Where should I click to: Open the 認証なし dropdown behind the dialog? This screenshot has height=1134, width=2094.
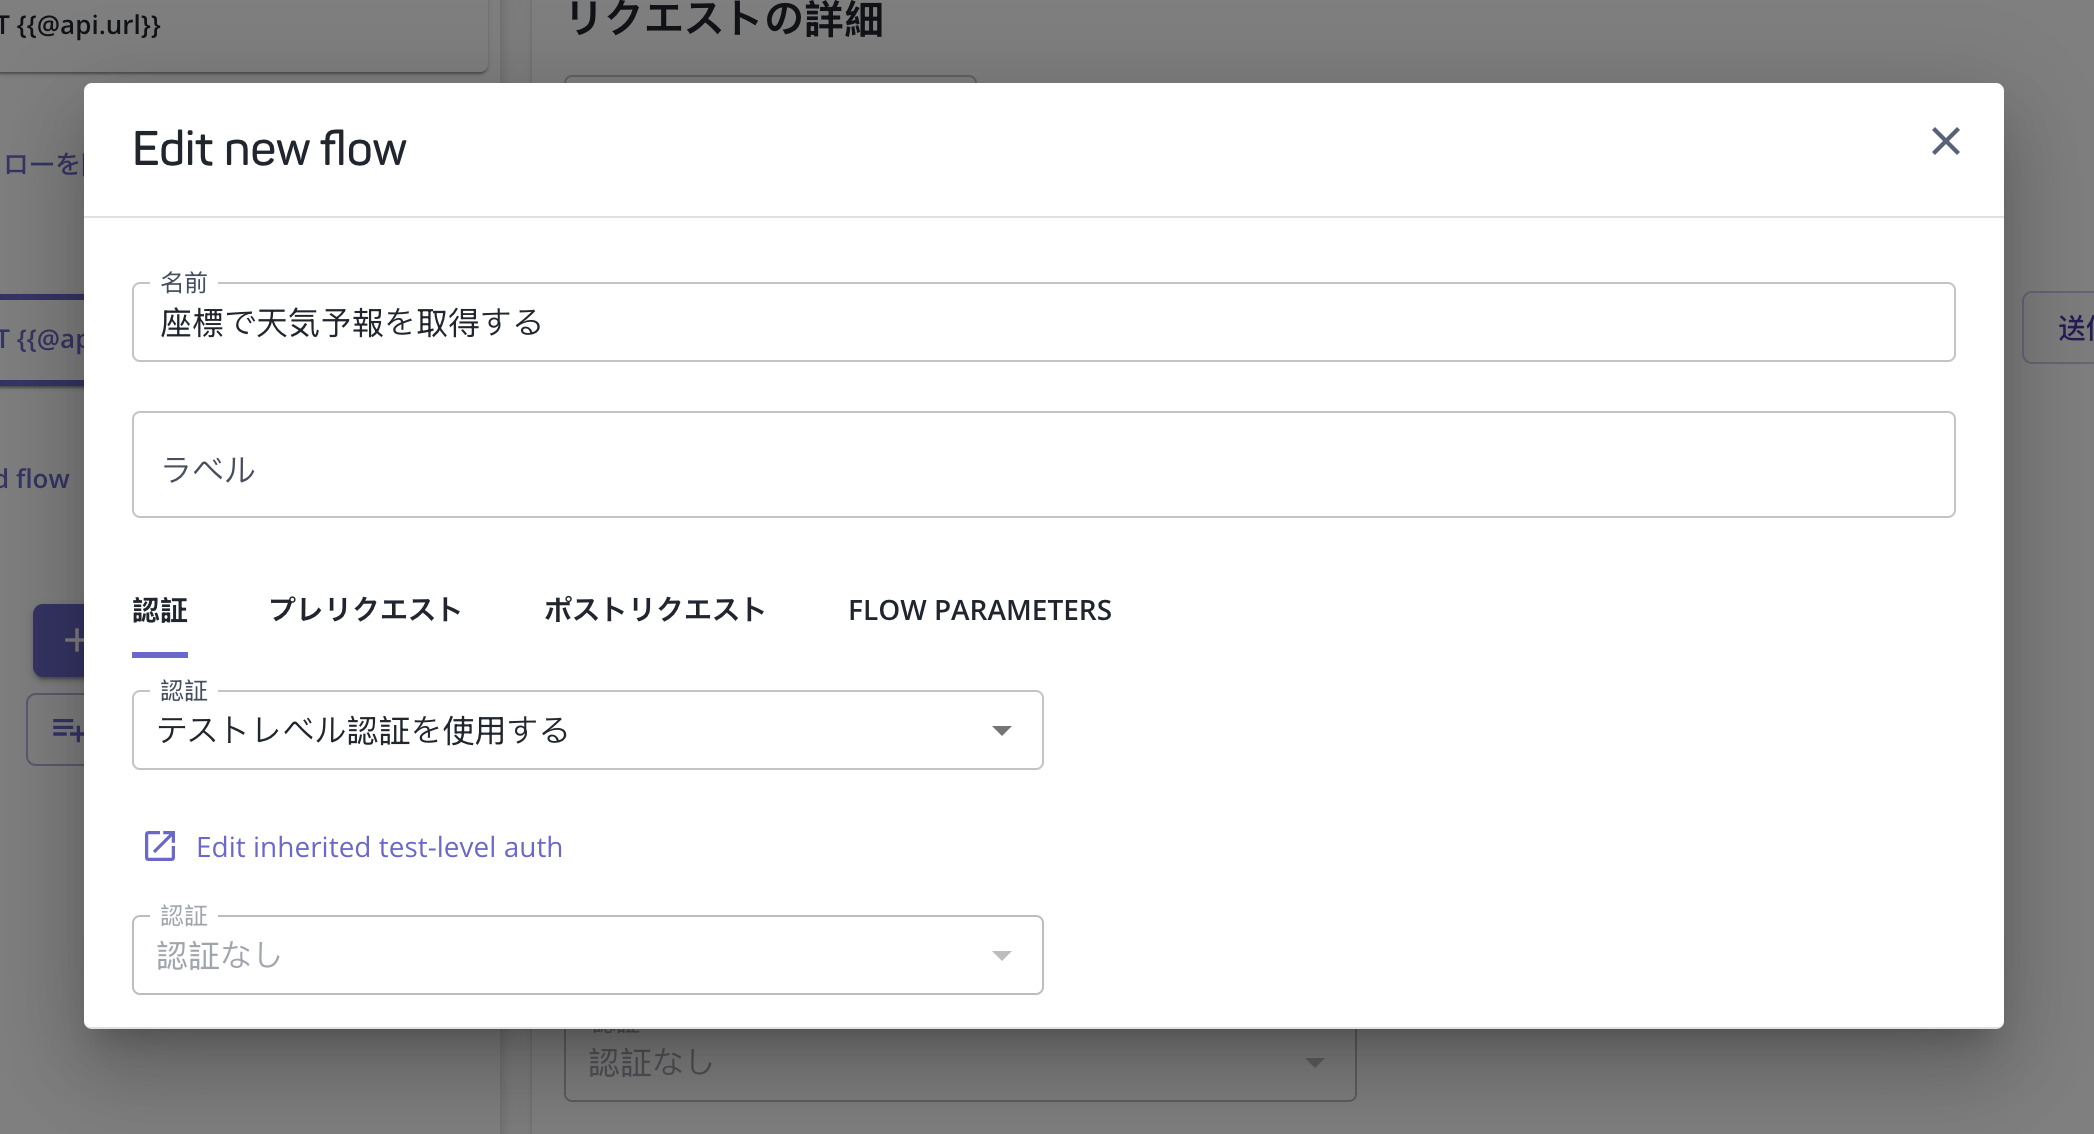pos(960,1063)
